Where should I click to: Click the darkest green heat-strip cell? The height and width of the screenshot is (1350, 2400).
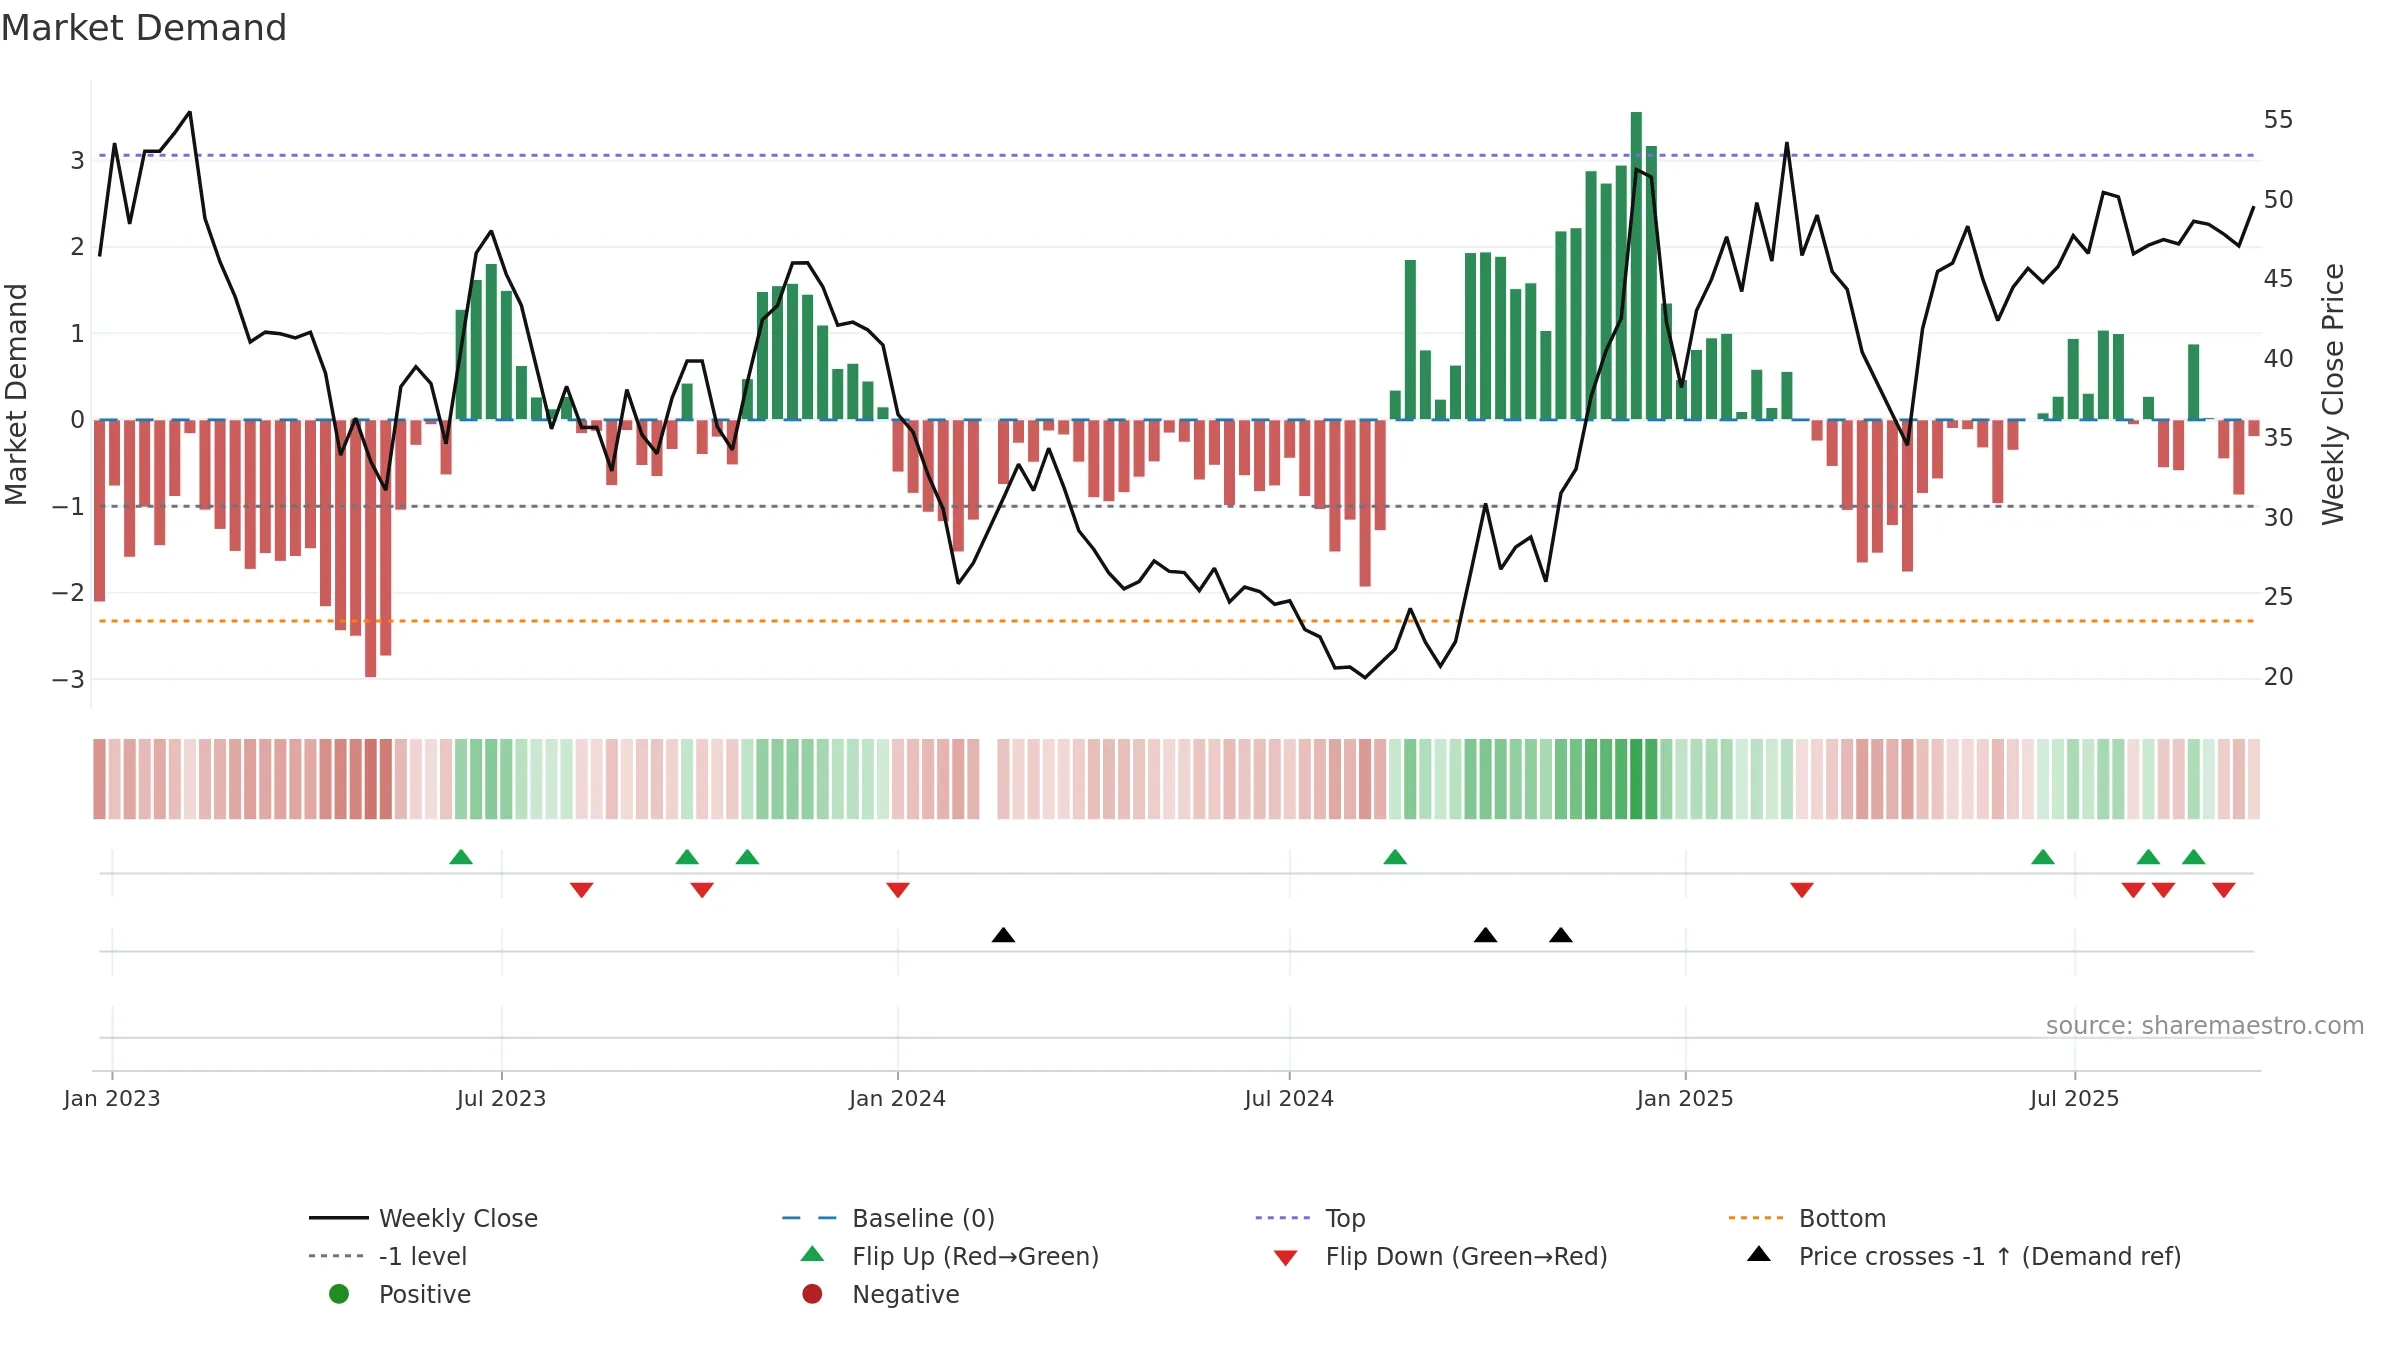[1636, 779]
